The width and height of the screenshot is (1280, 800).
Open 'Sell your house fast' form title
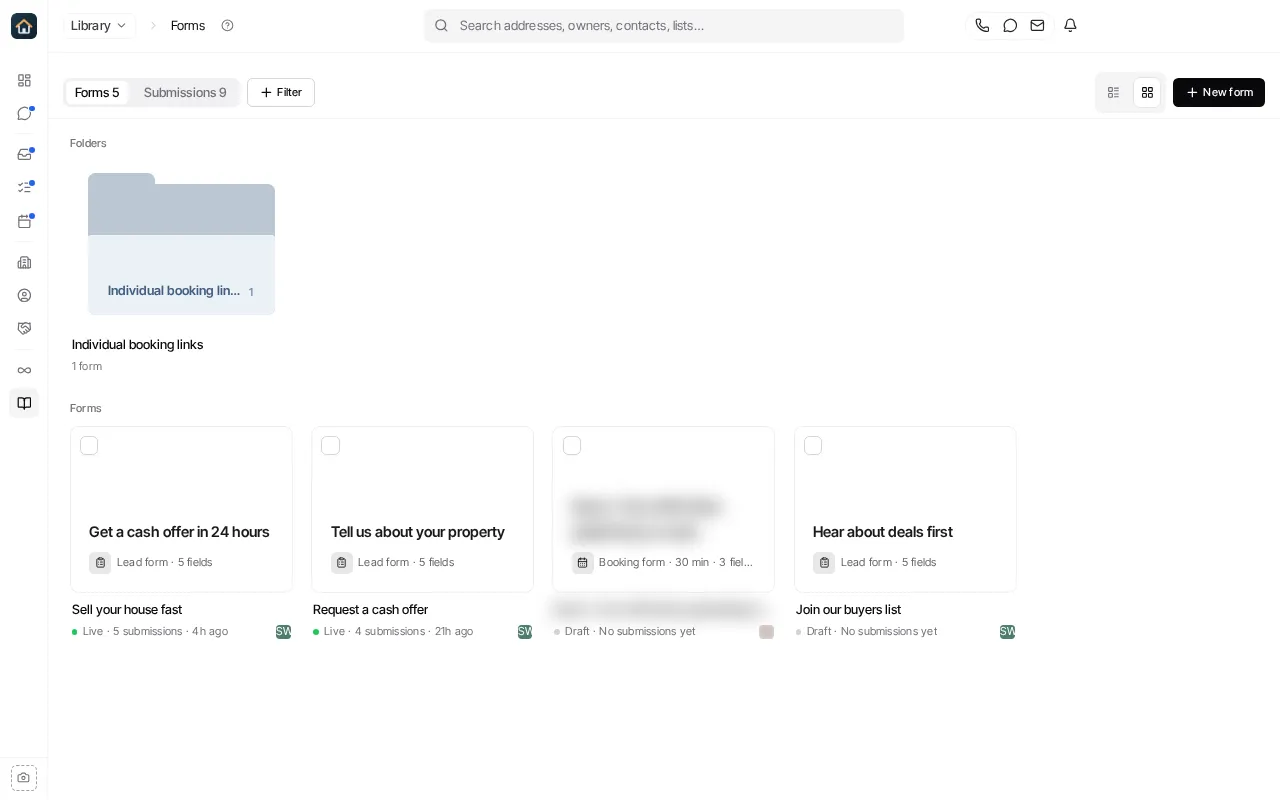pyautogui.click(x=127, y=609)
